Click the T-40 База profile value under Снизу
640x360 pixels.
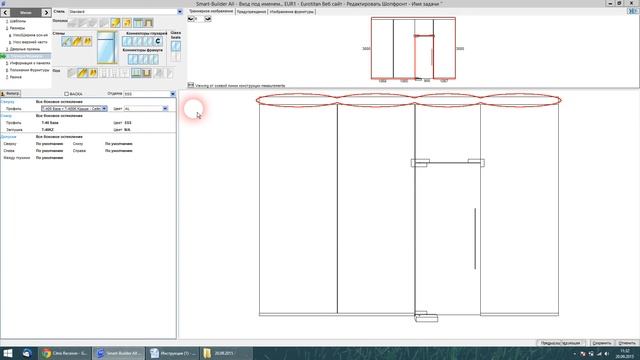50,123
